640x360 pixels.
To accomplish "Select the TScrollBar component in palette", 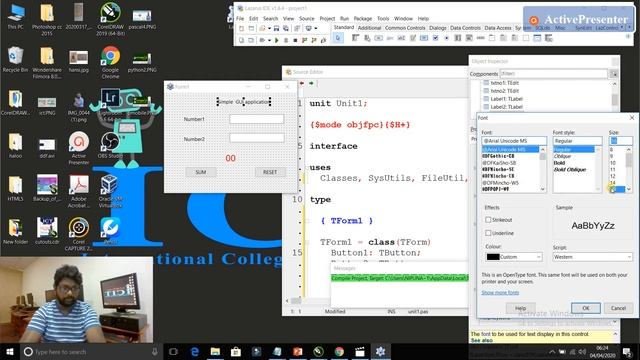I will tap(480, 38).
